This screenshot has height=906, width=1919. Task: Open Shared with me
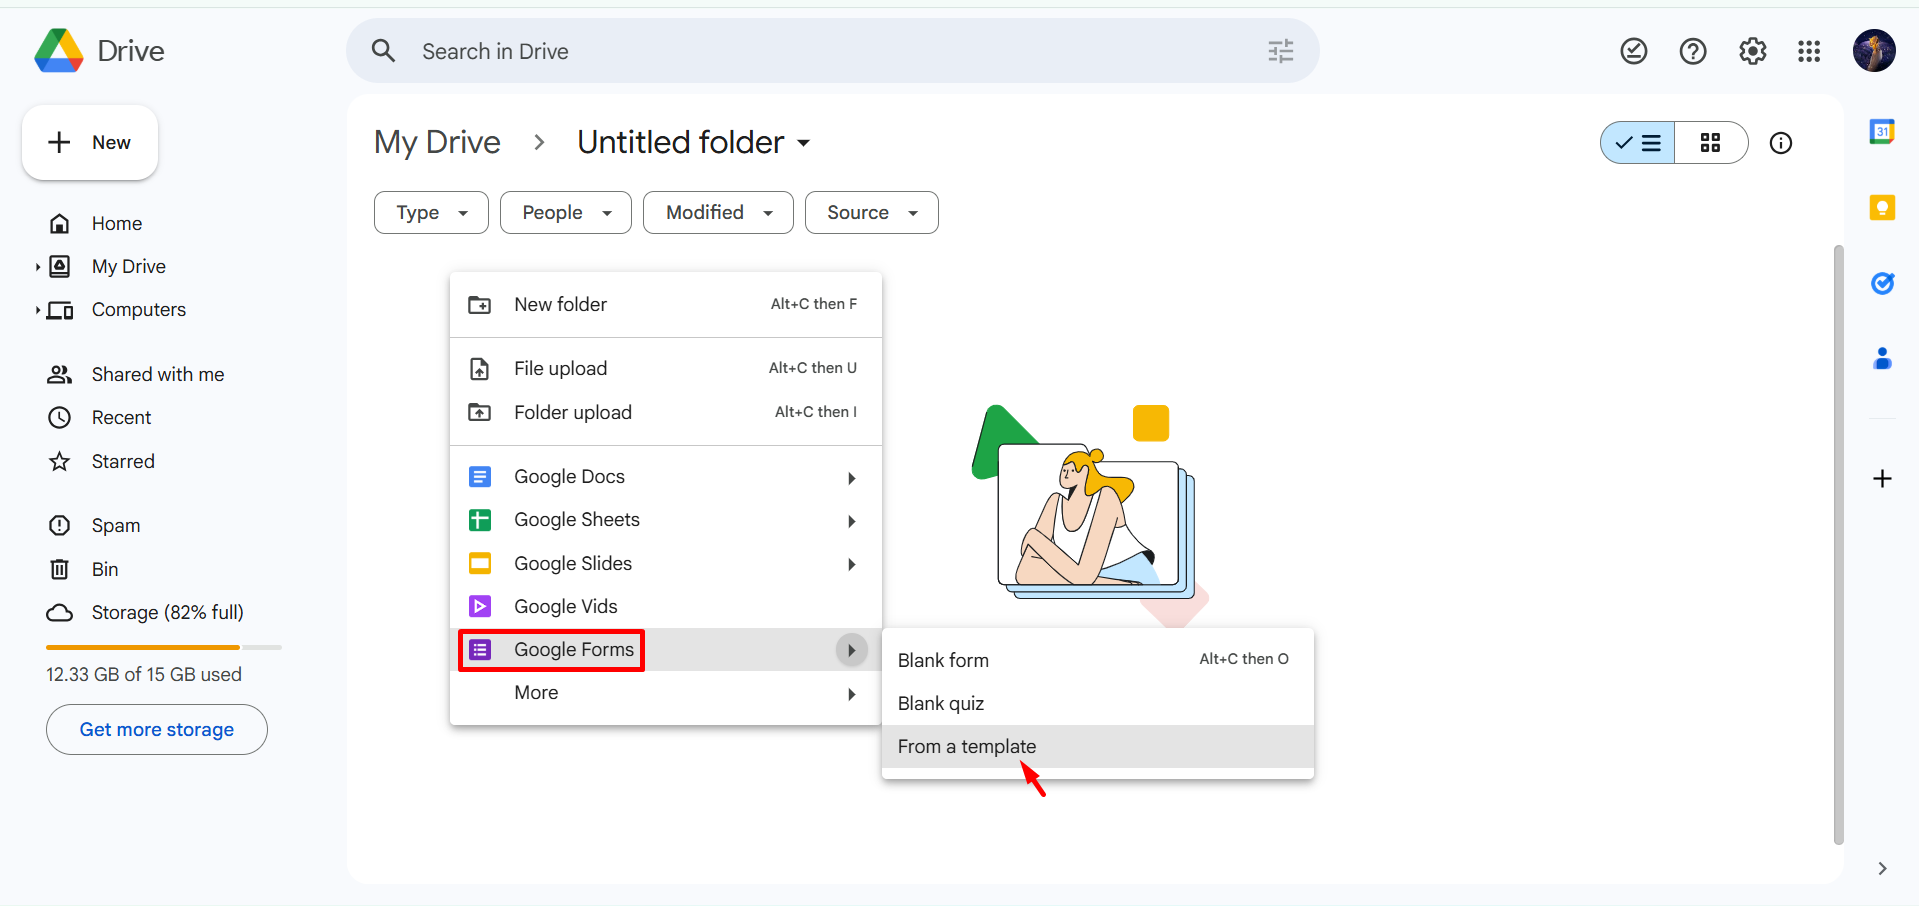[158, 375]
